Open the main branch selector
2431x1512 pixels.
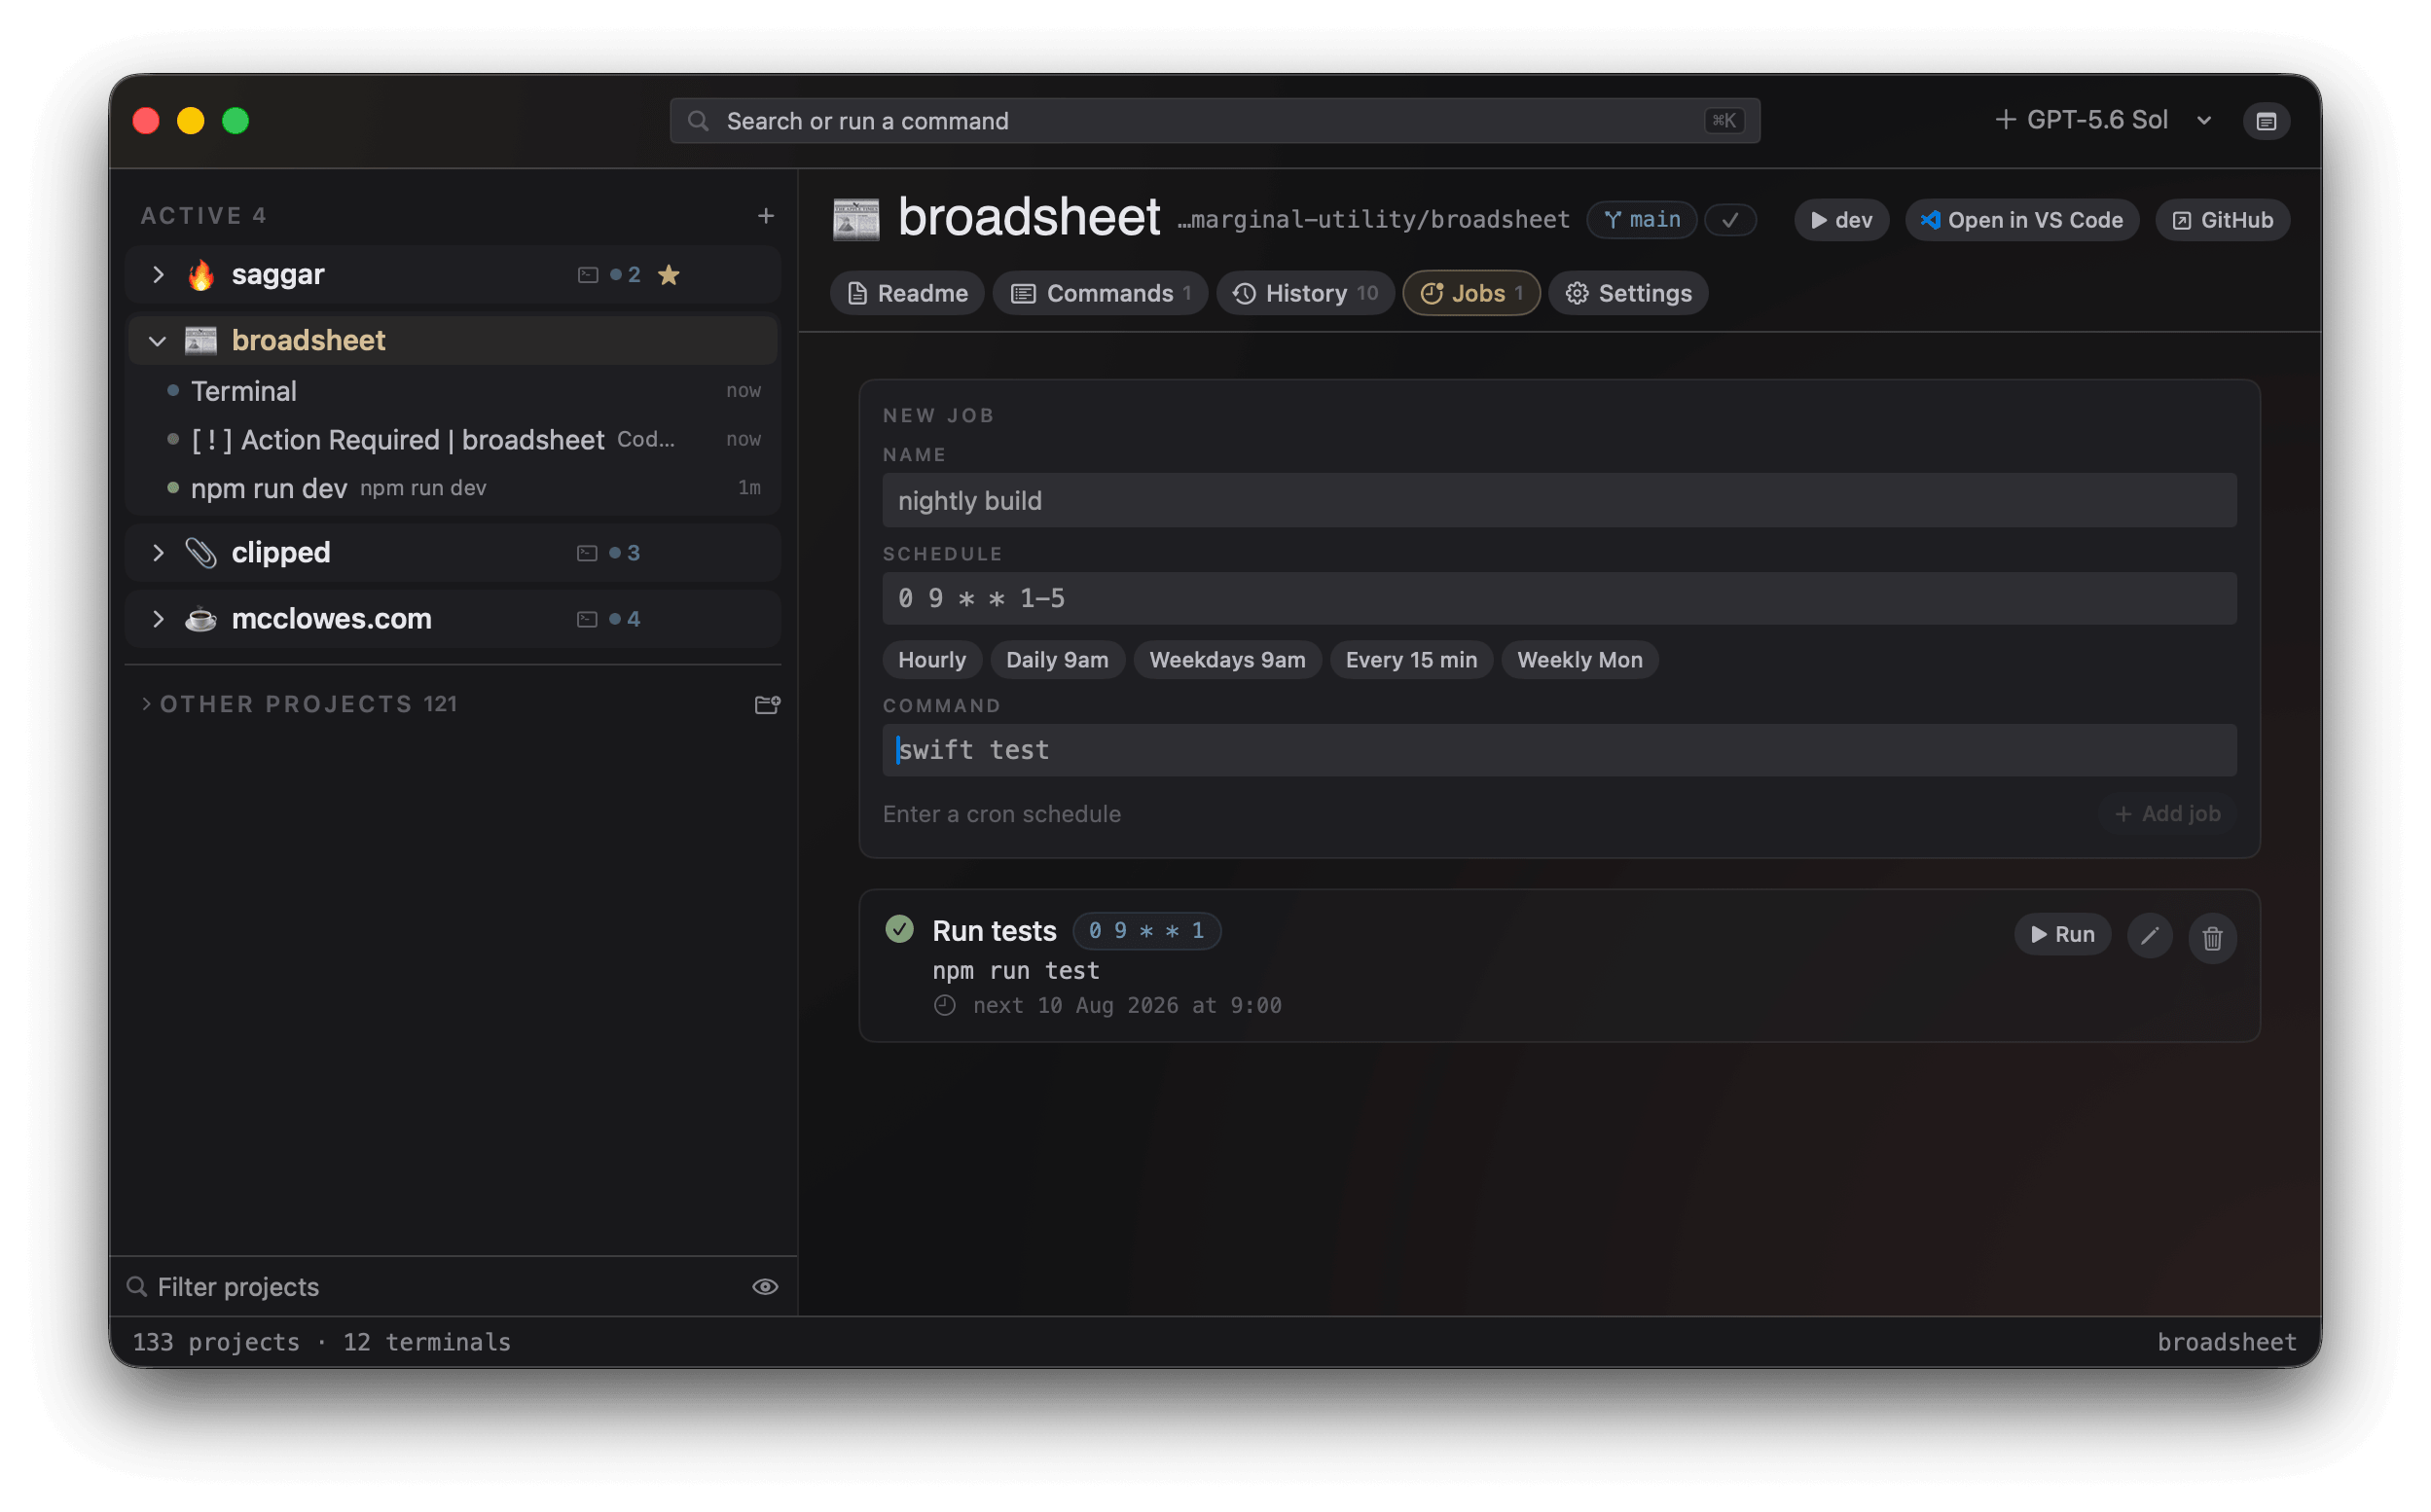pyautogui.click(x=1641, y=220)
